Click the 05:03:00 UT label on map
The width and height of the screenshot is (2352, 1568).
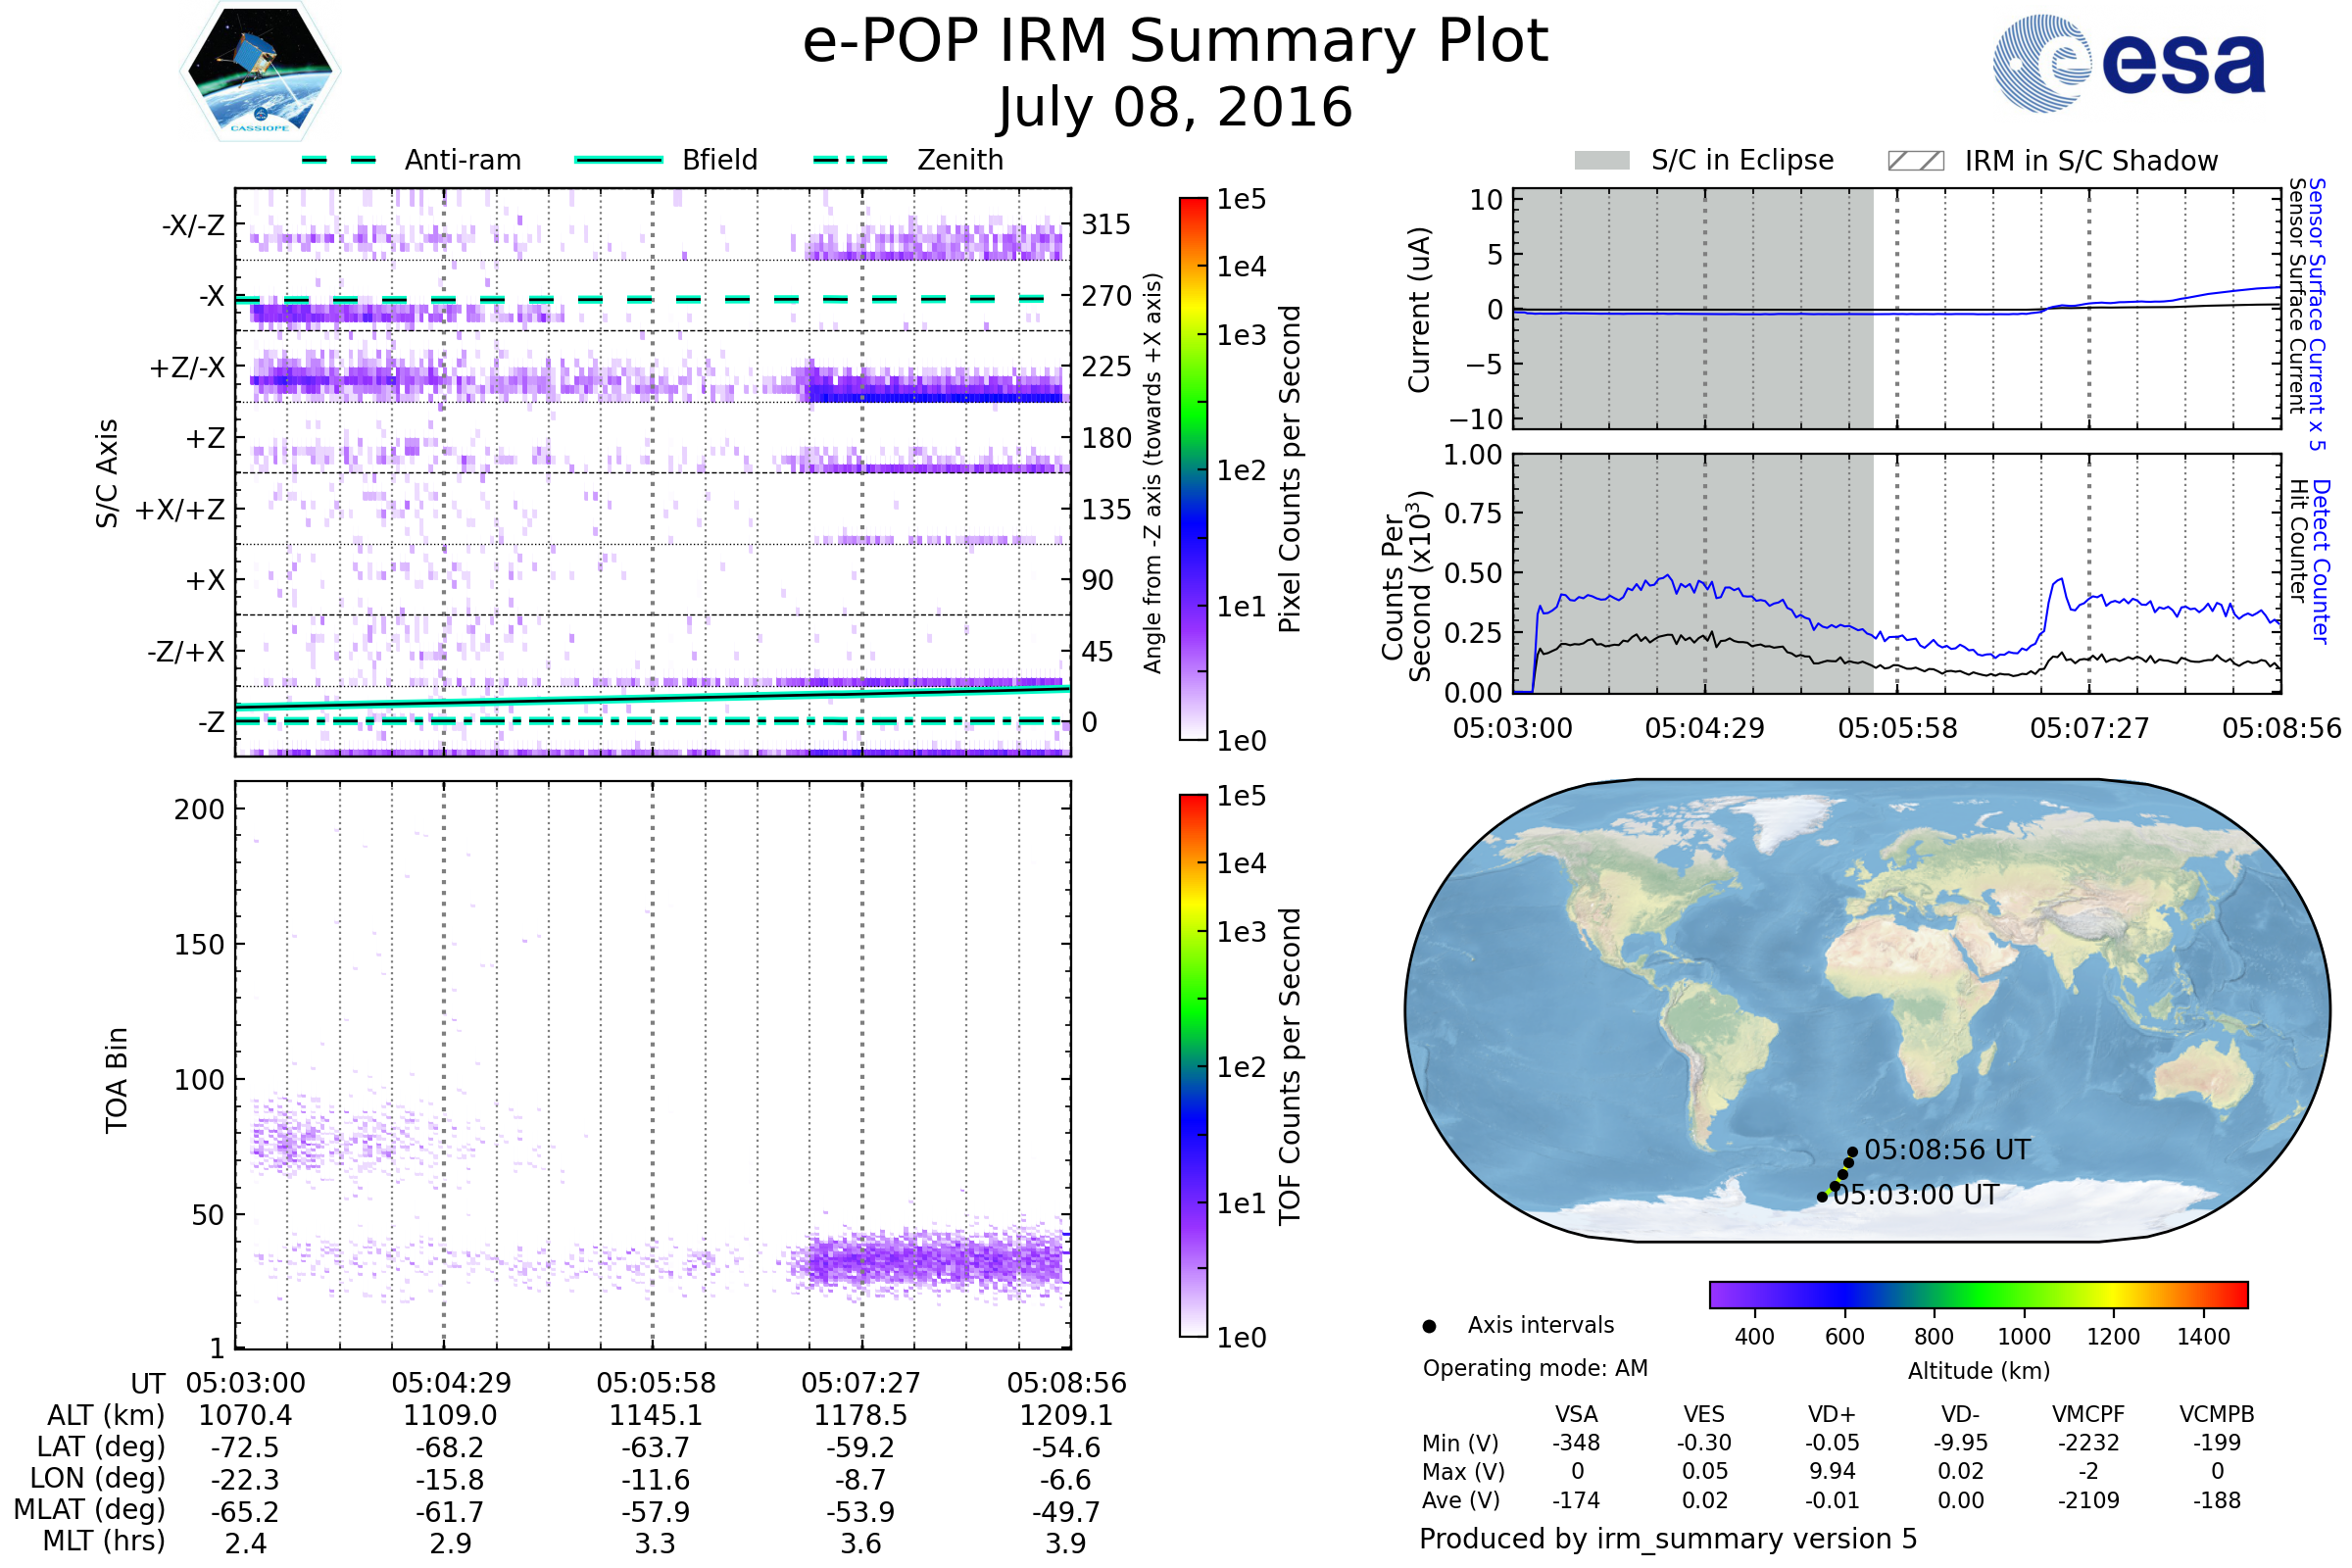tap(1916, 1195)
